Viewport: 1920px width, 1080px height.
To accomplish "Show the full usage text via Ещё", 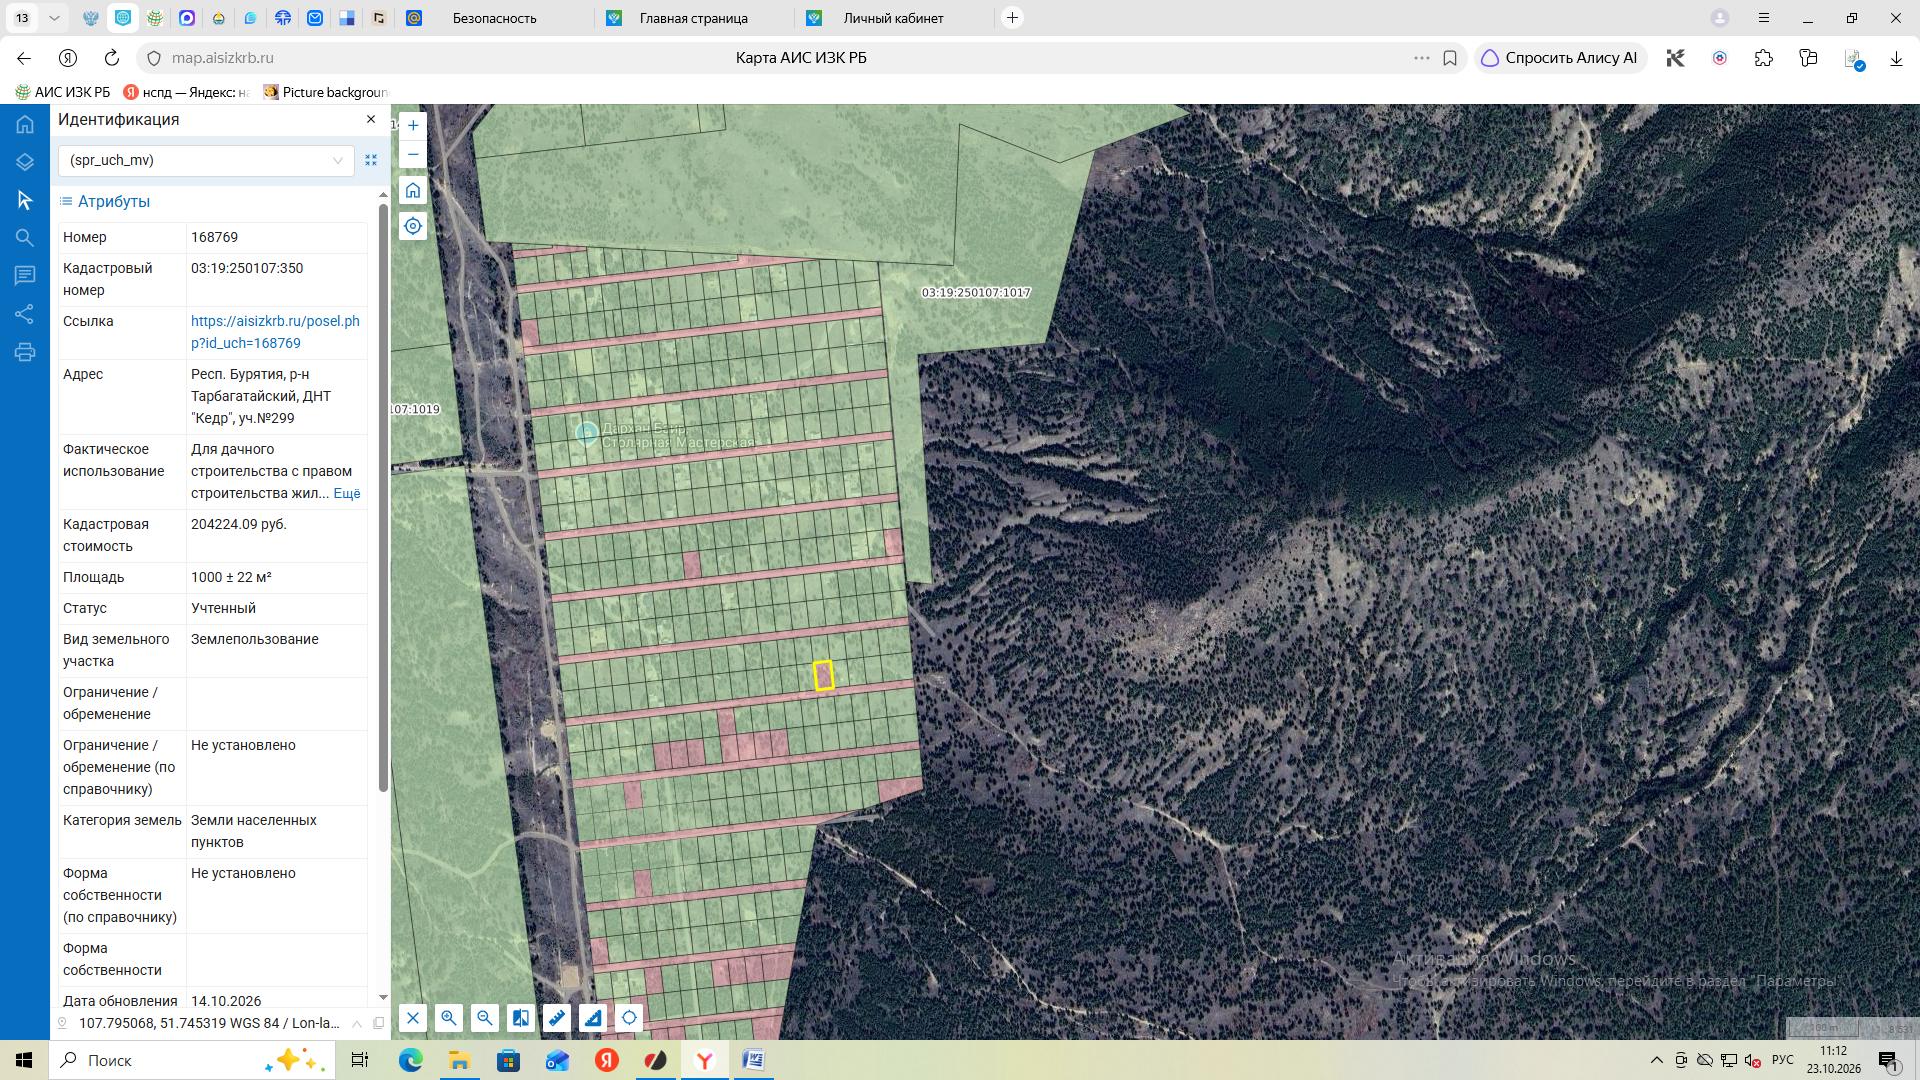I will point(347,493).
